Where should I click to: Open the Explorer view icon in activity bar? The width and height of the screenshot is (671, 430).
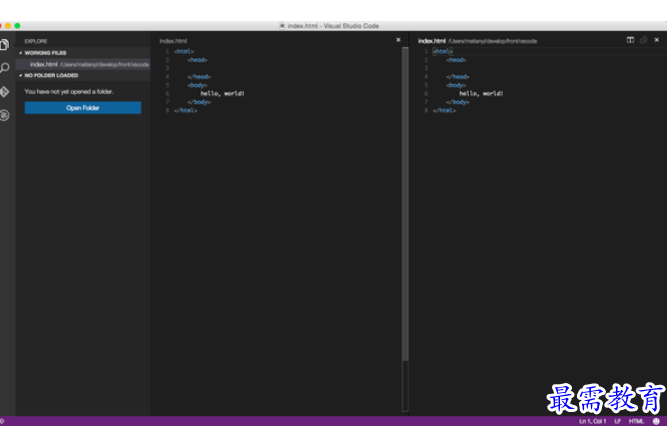4,44
